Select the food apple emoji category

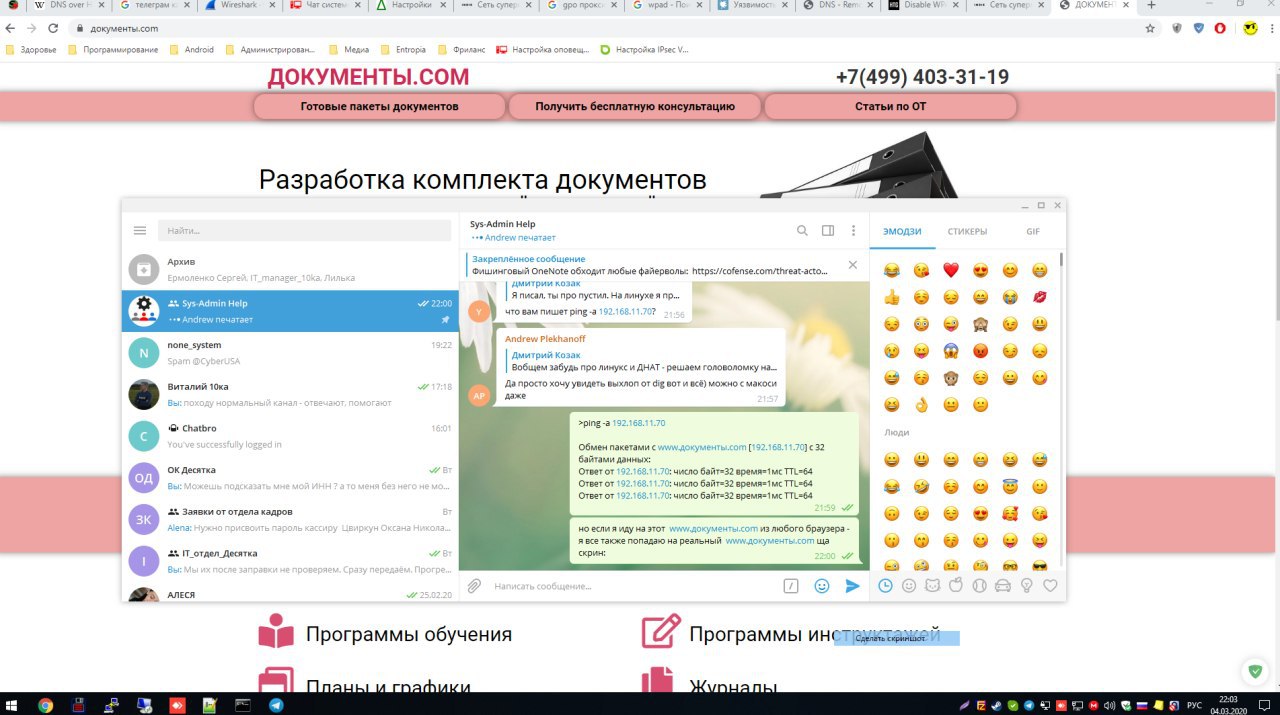pos(956,586)
